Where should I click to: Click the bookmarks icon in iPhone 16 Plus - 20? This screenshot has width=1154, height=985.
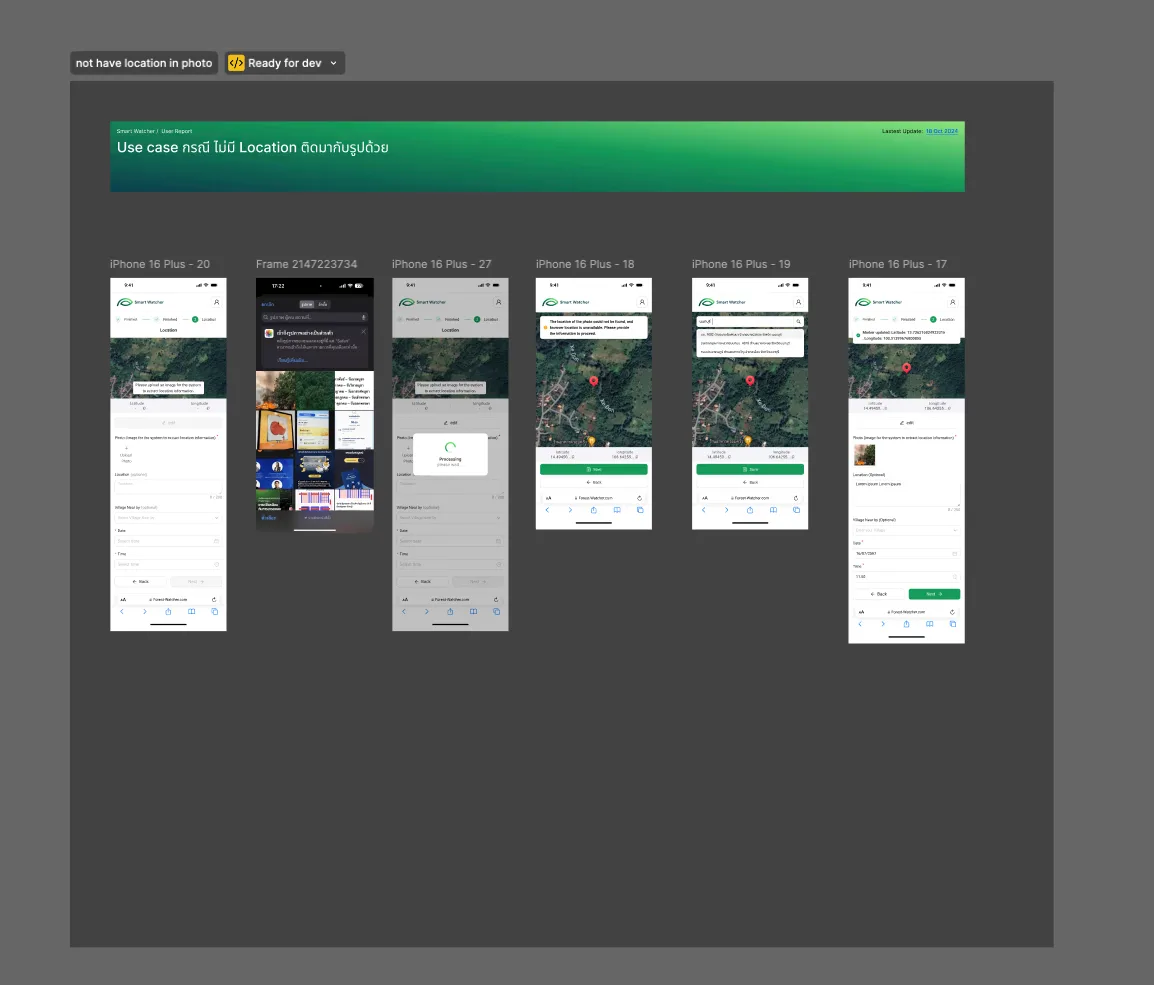191,612
